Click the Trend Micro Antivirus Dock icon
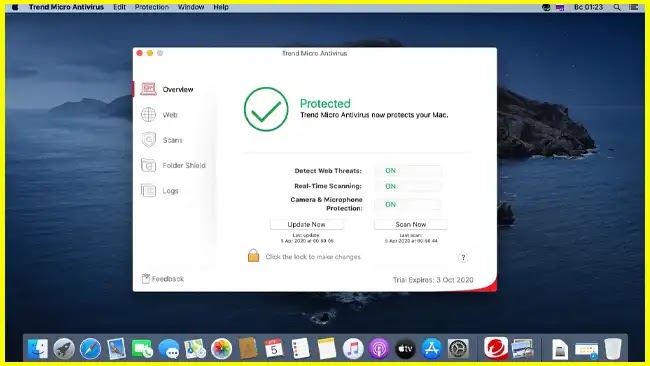Screen dimensions: 650x366 496,348
